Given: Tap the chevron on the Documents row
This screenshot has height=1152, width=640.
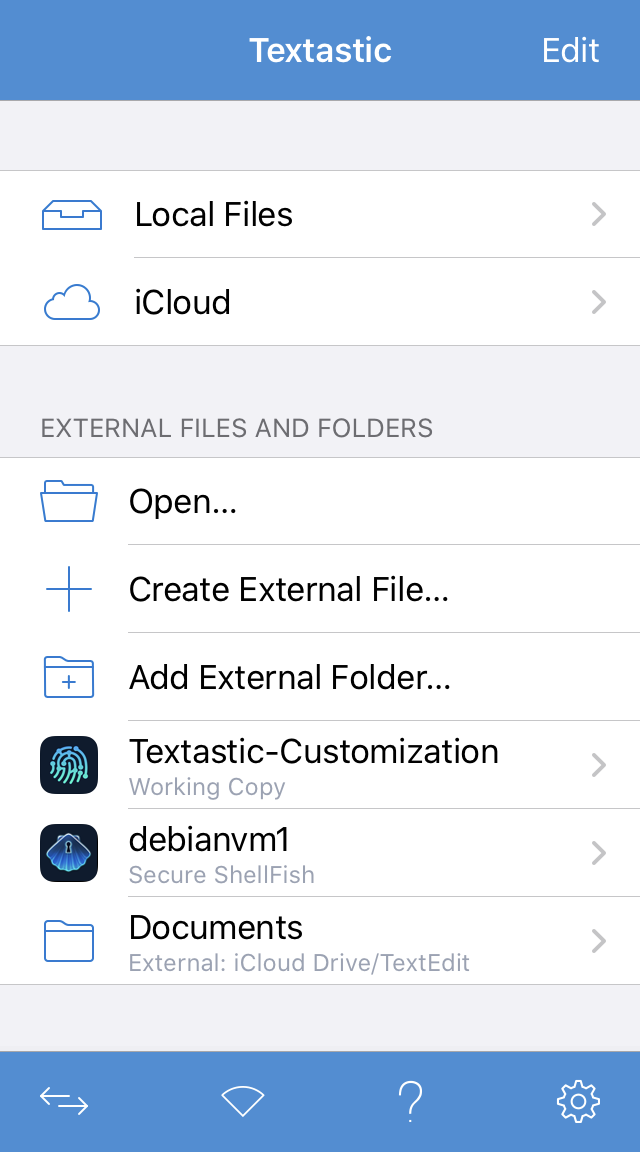Looking at the screenshot, I should [x=600, y=940].
